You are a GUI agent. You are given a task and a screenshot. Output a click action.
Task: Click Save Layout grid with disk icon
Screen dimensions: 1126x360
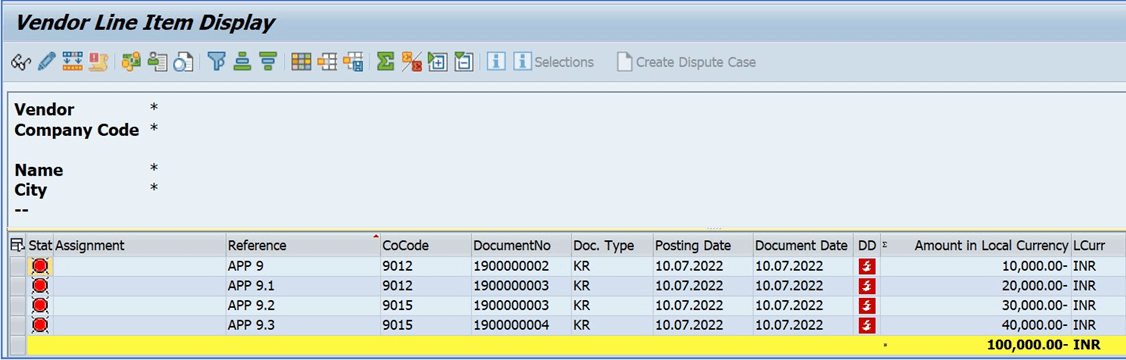coord(353,62)
